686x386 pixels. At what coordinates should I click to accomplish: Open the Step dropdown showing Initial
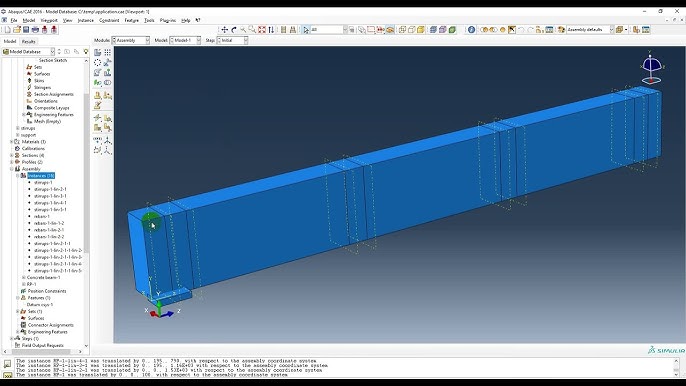(233, 40)
